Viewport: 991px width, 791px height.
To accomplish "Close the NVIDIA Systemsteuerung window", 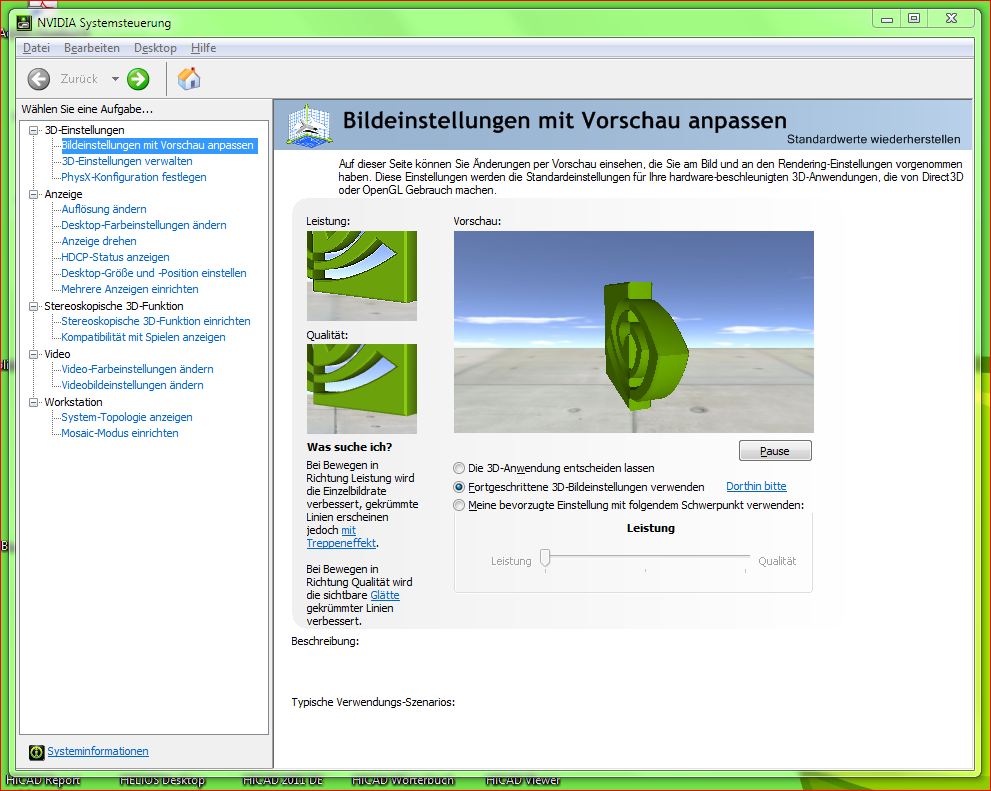I will click(x=951, y=19).
